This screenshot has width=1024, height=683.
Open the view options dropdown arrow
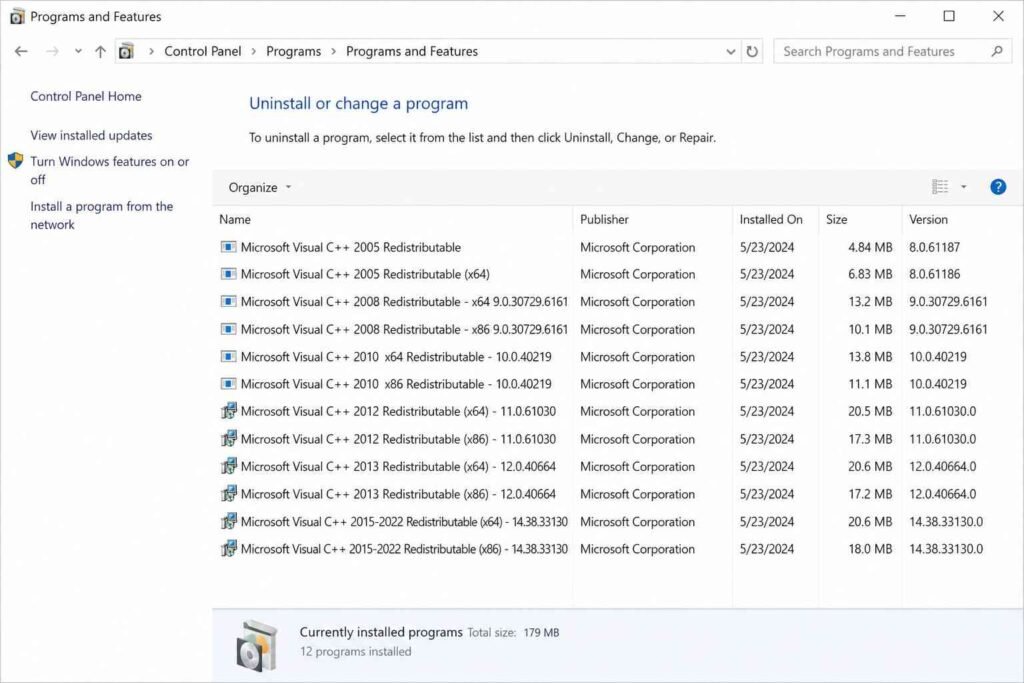963,187
